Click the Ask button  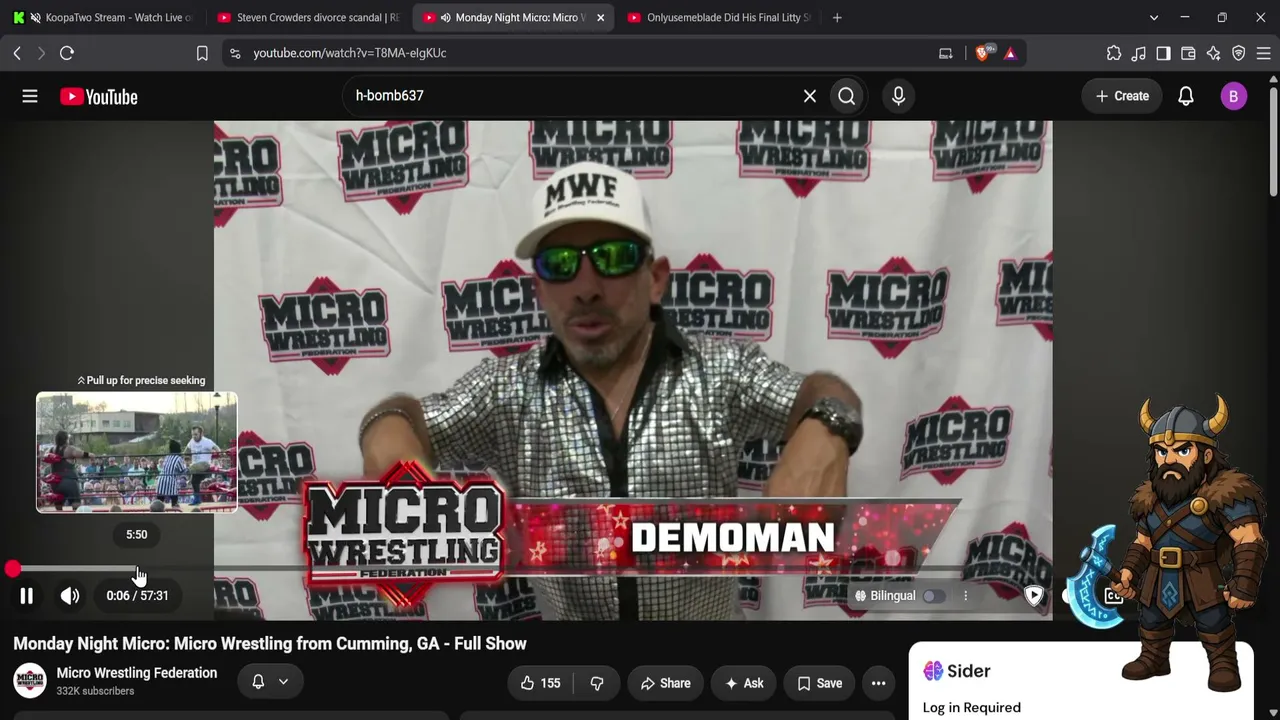(744, 683)
